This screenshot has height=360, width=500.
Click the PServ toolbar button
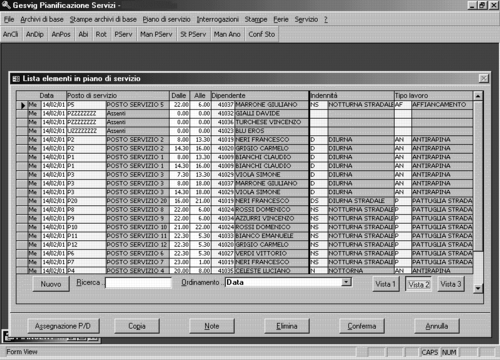123,34
